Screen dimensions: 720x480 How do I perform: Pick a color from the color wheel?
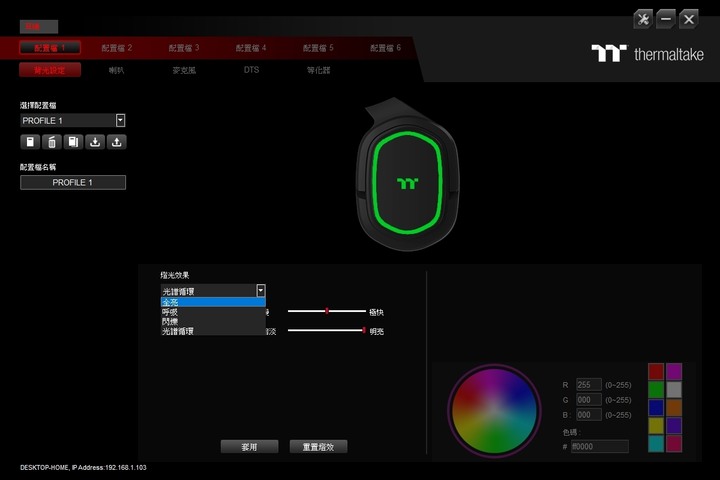click(494, 410)
